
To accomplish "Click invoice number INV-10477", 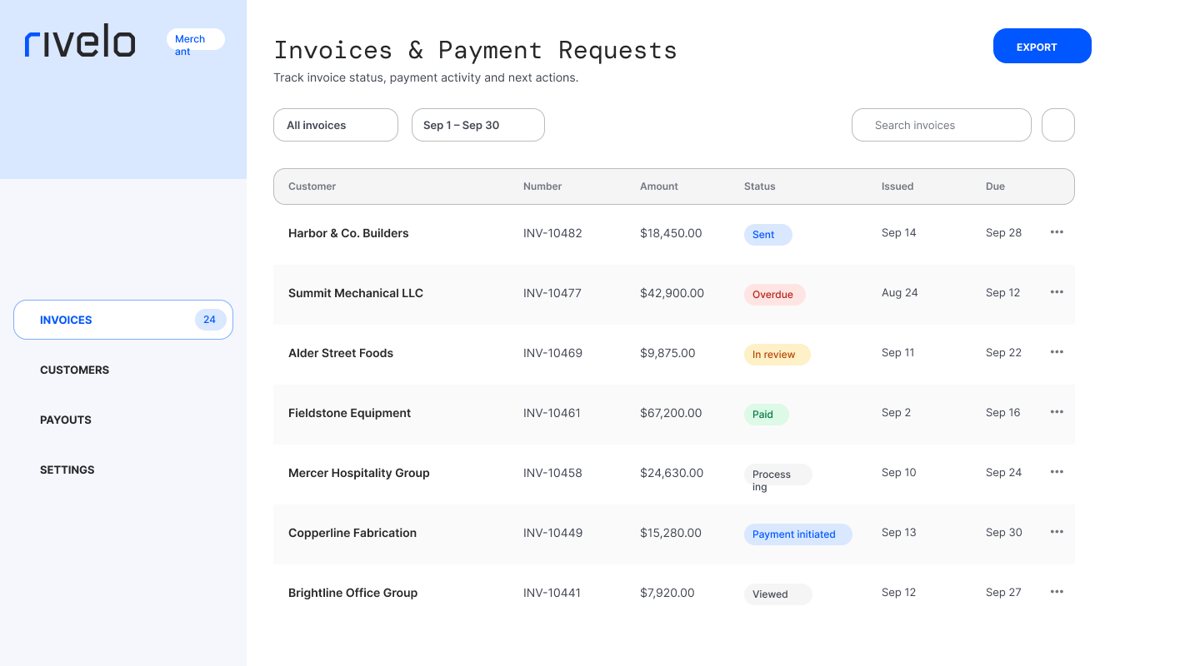I will [552, 293].
